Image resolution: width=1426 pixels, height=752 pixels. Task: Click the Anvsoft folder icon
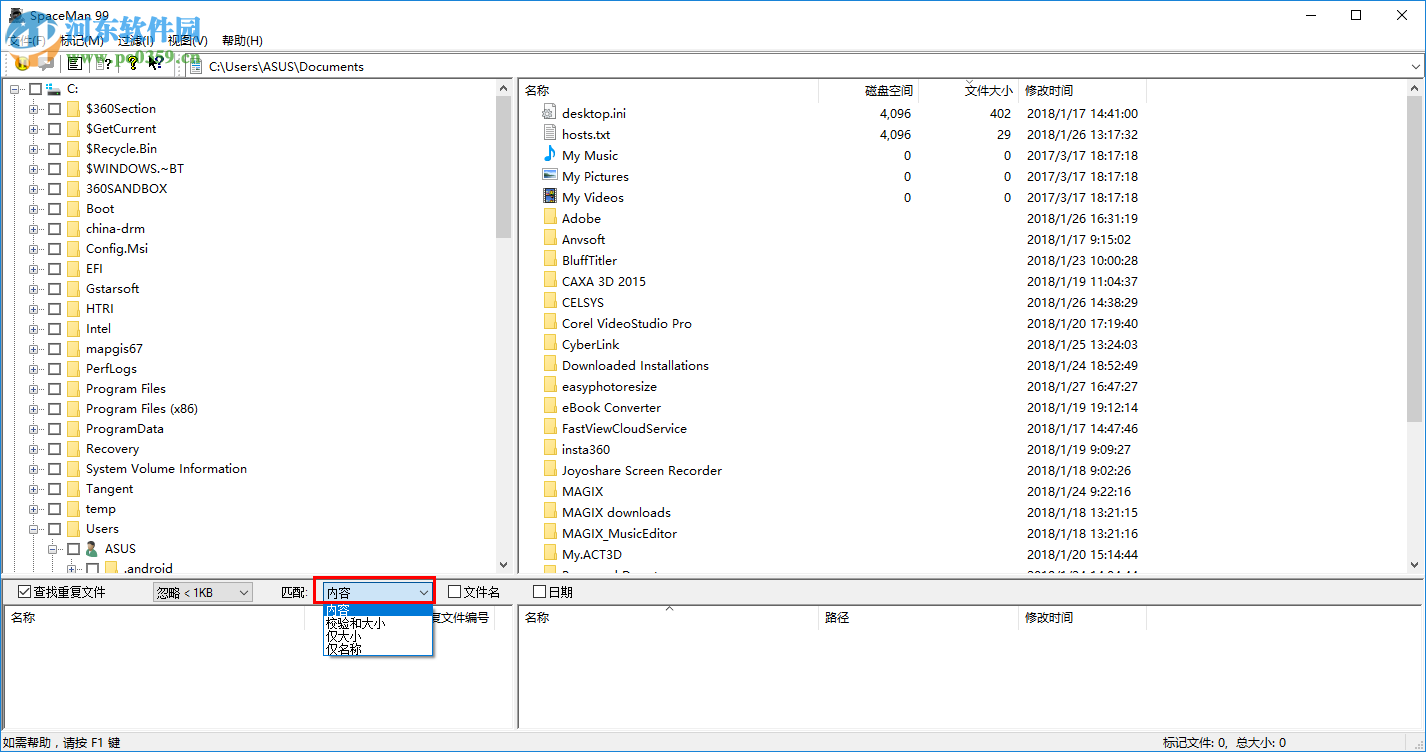coord(549,239)
